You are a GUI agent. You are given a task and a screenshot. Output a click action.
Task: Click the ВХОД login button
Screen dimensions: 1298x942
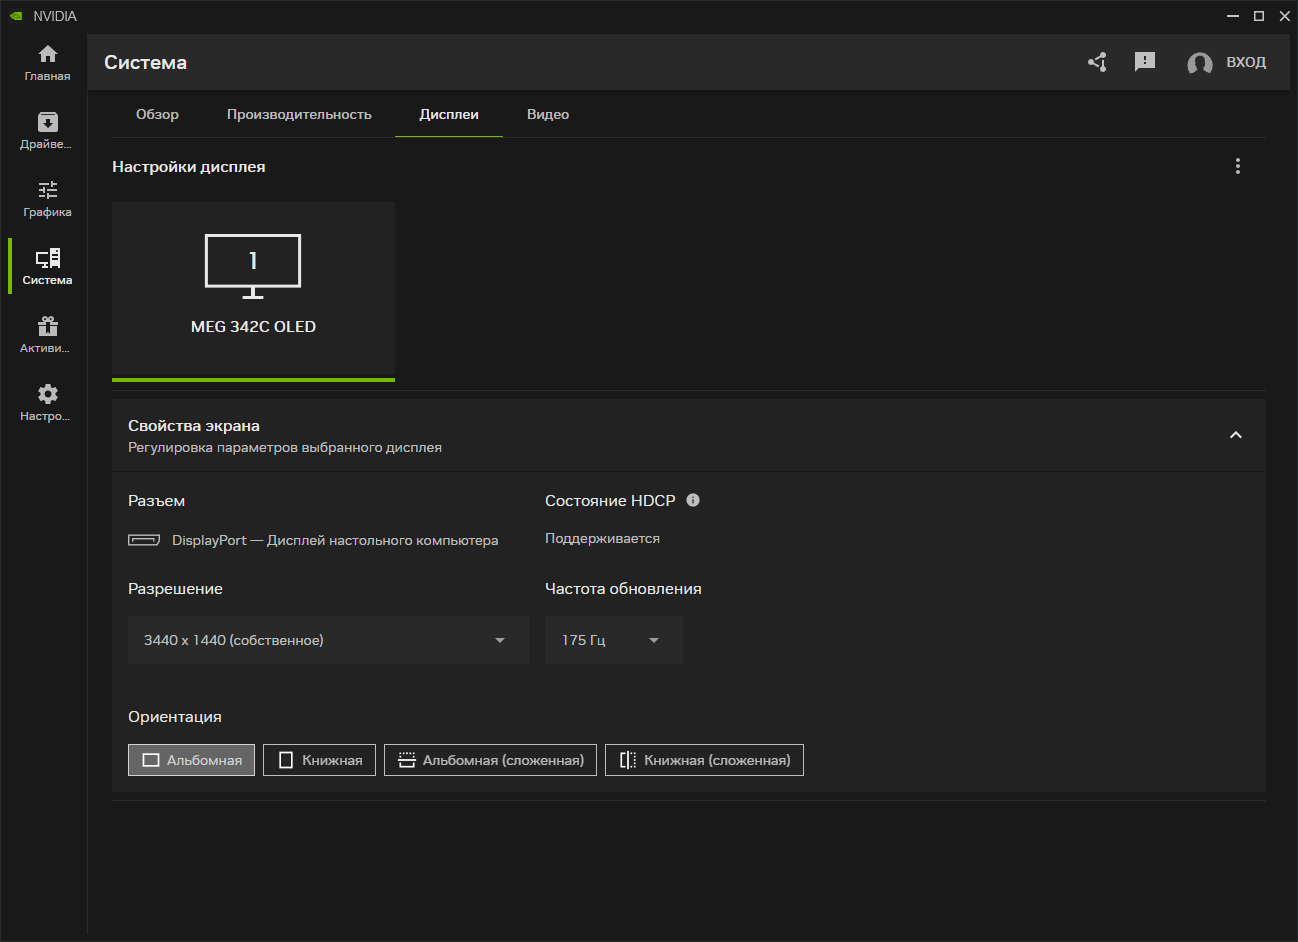1227,62
